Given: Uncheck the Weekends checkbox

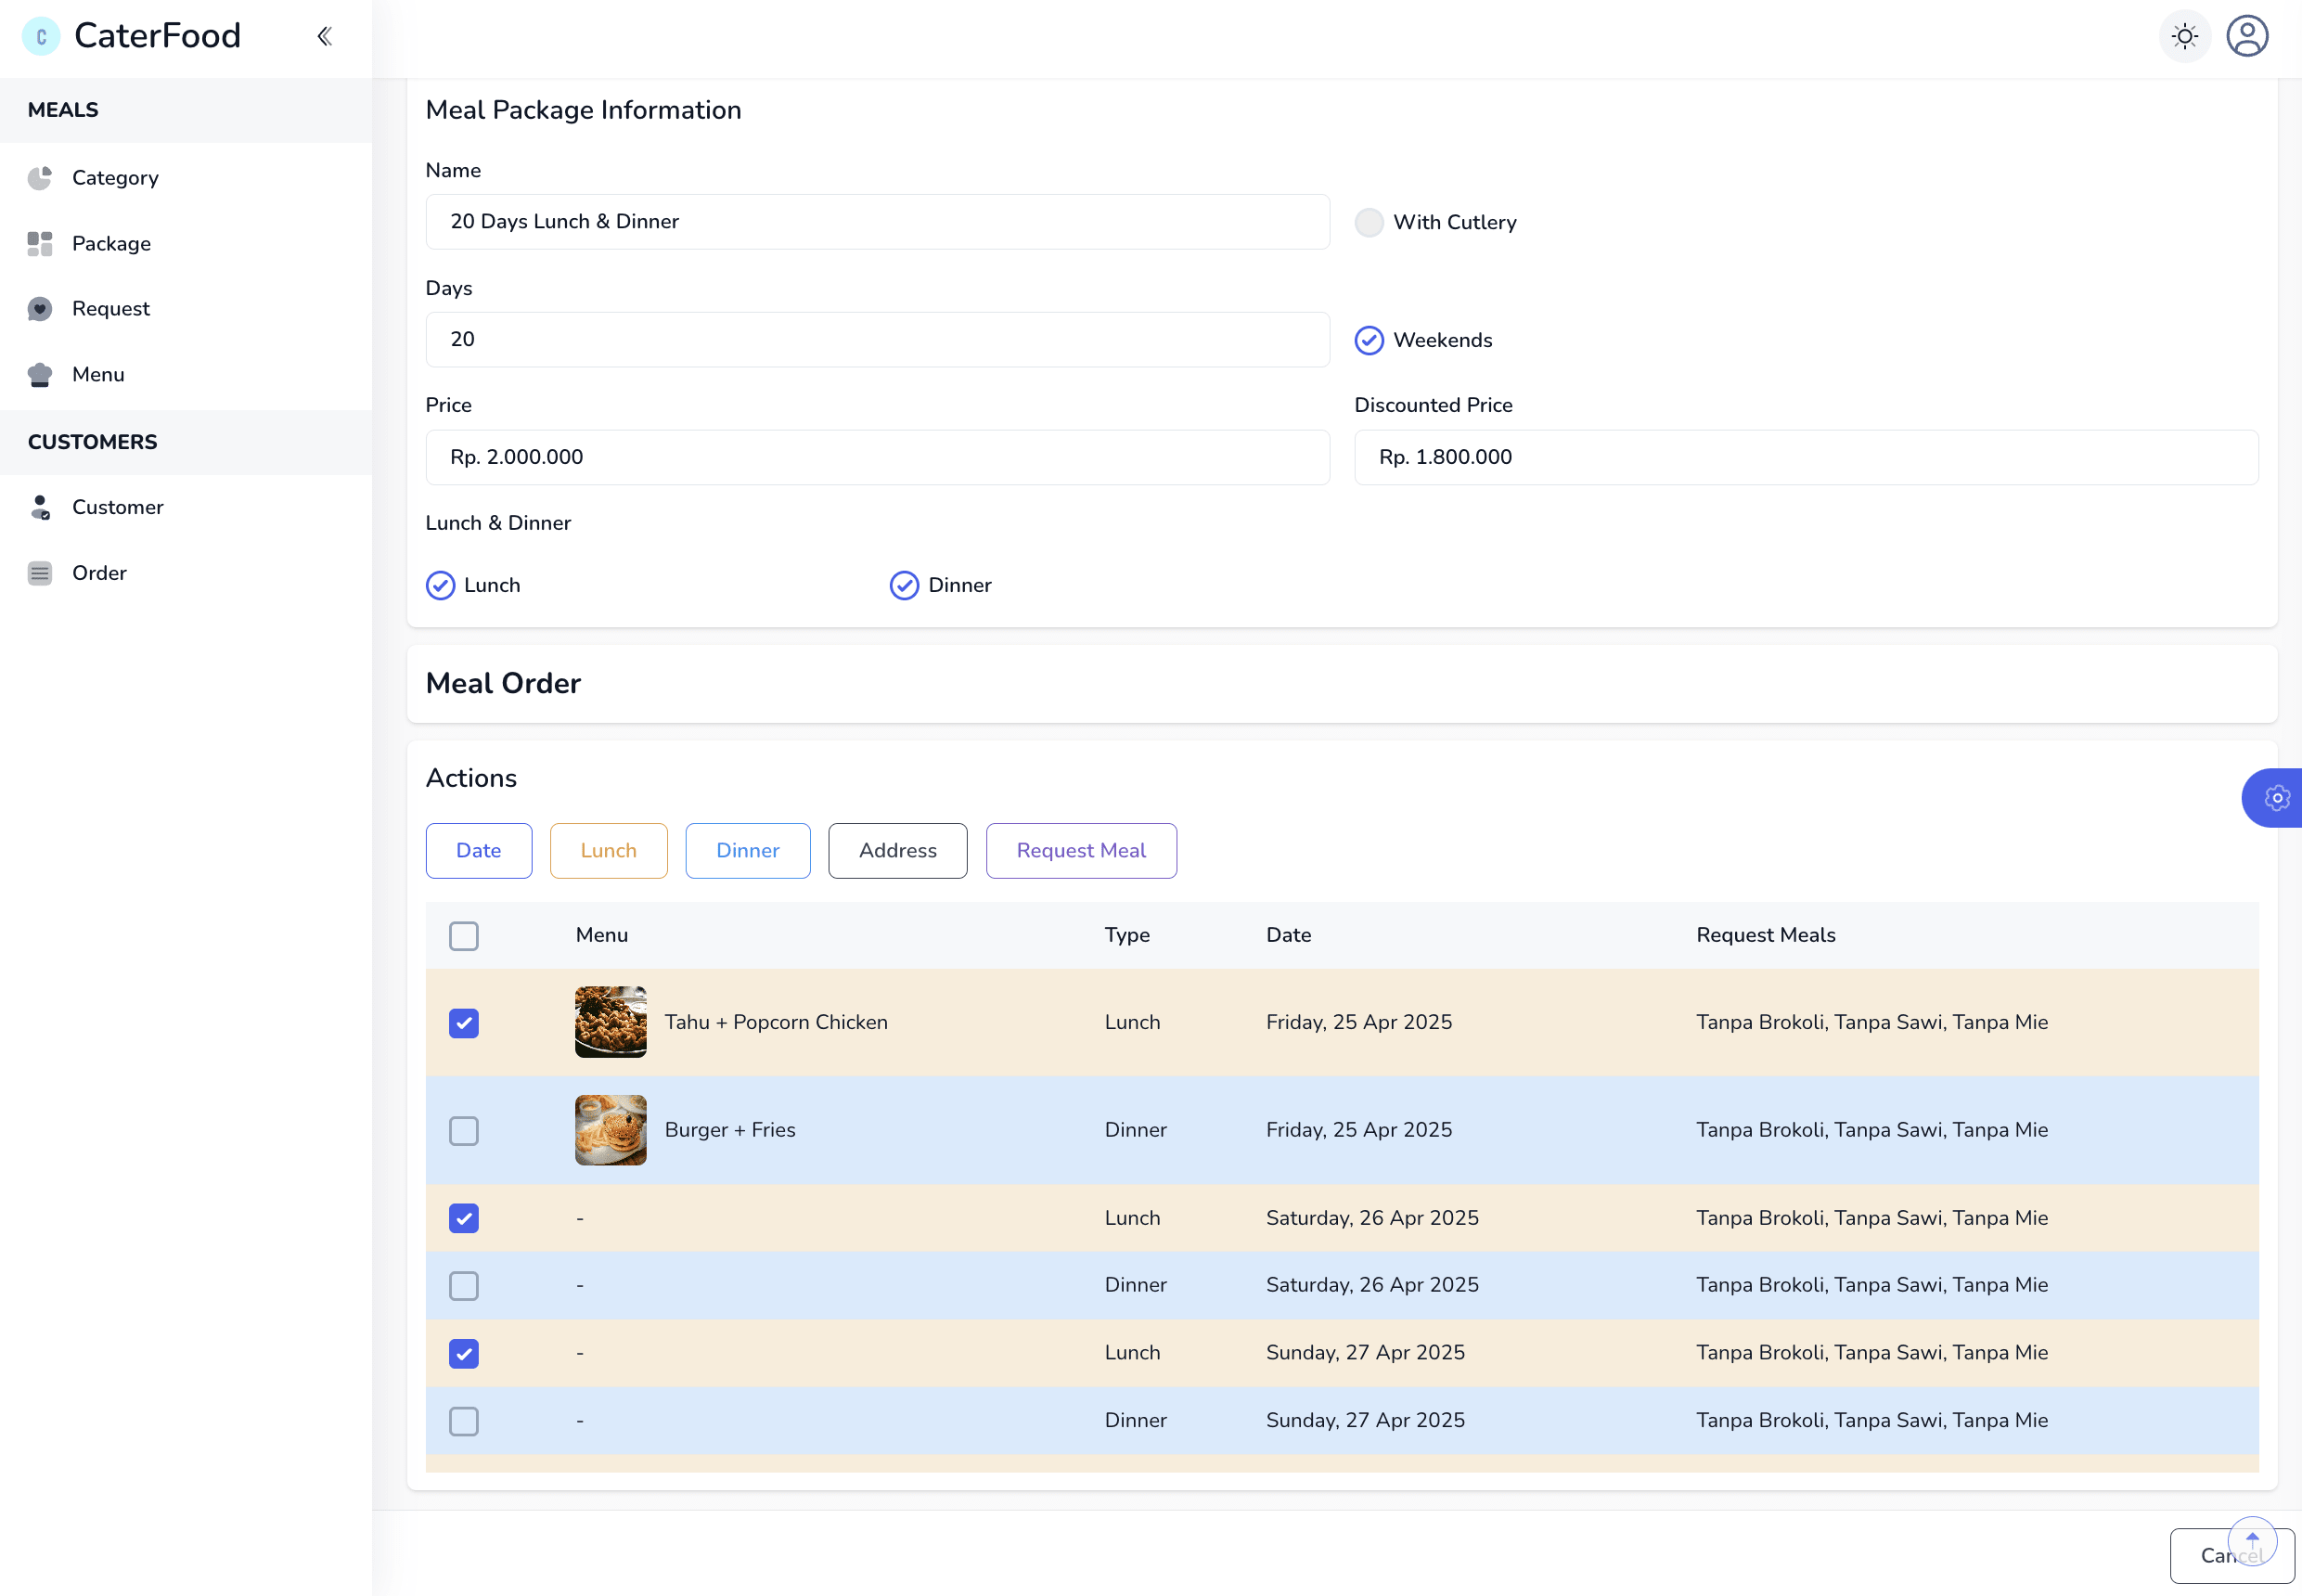Looking at the screenshot, I should point(1368,340).
